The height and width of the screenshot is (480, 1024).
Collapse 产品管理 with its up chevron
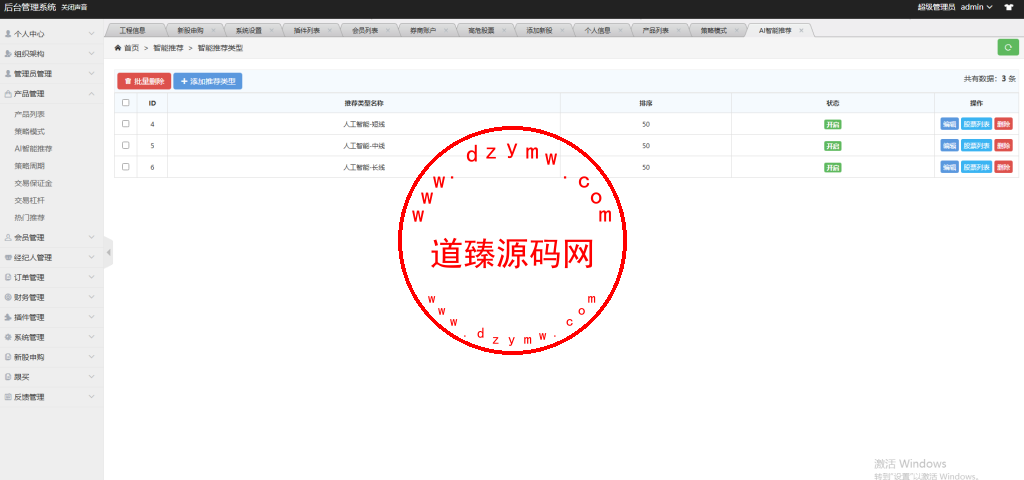[x=91, y=93]
